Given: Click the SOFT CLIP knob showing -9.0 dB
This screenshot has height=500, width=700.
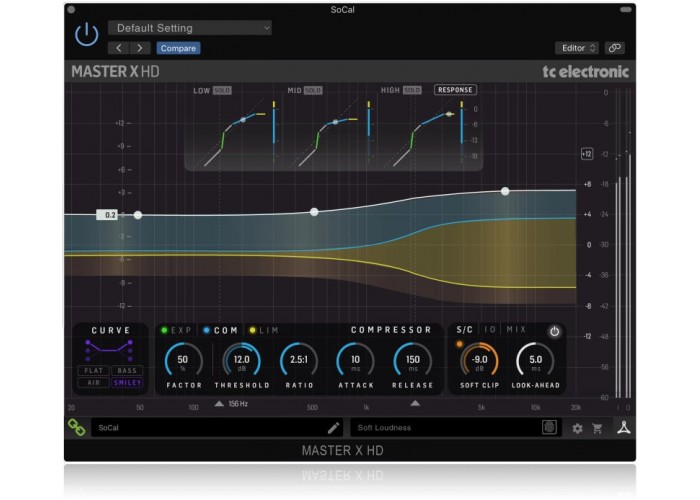Looking at the screenshot, I should (x=479, y=361).
